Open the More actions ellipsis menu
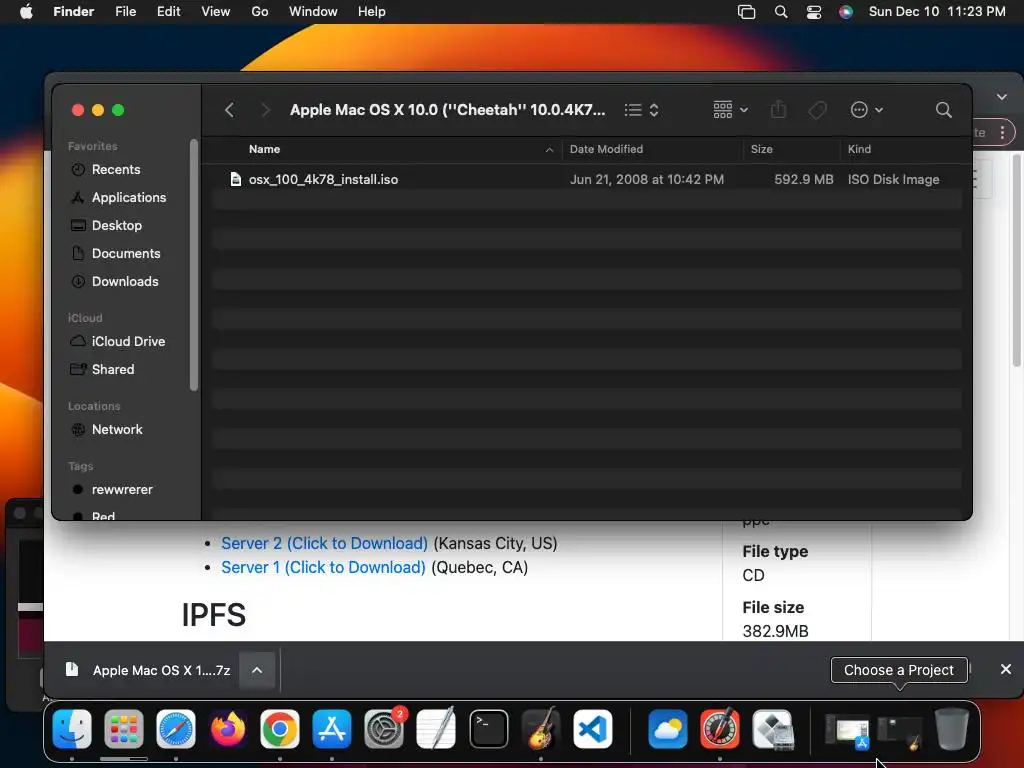Viewport: 1024px width, 768px height. point(867,110)
